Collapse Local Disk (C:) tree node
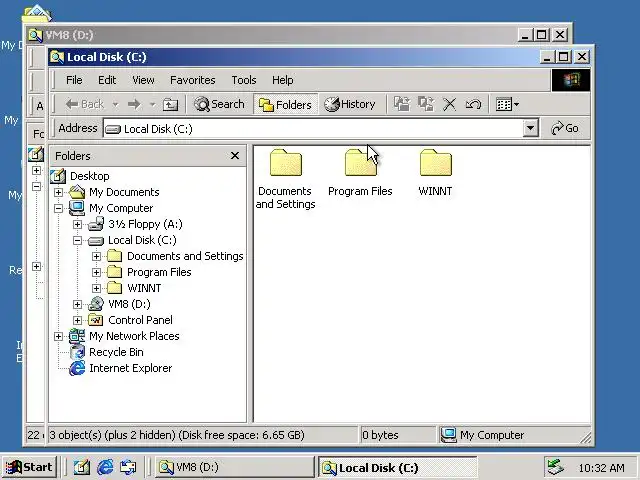The image size is (640, 480). [x=77, y=240]
